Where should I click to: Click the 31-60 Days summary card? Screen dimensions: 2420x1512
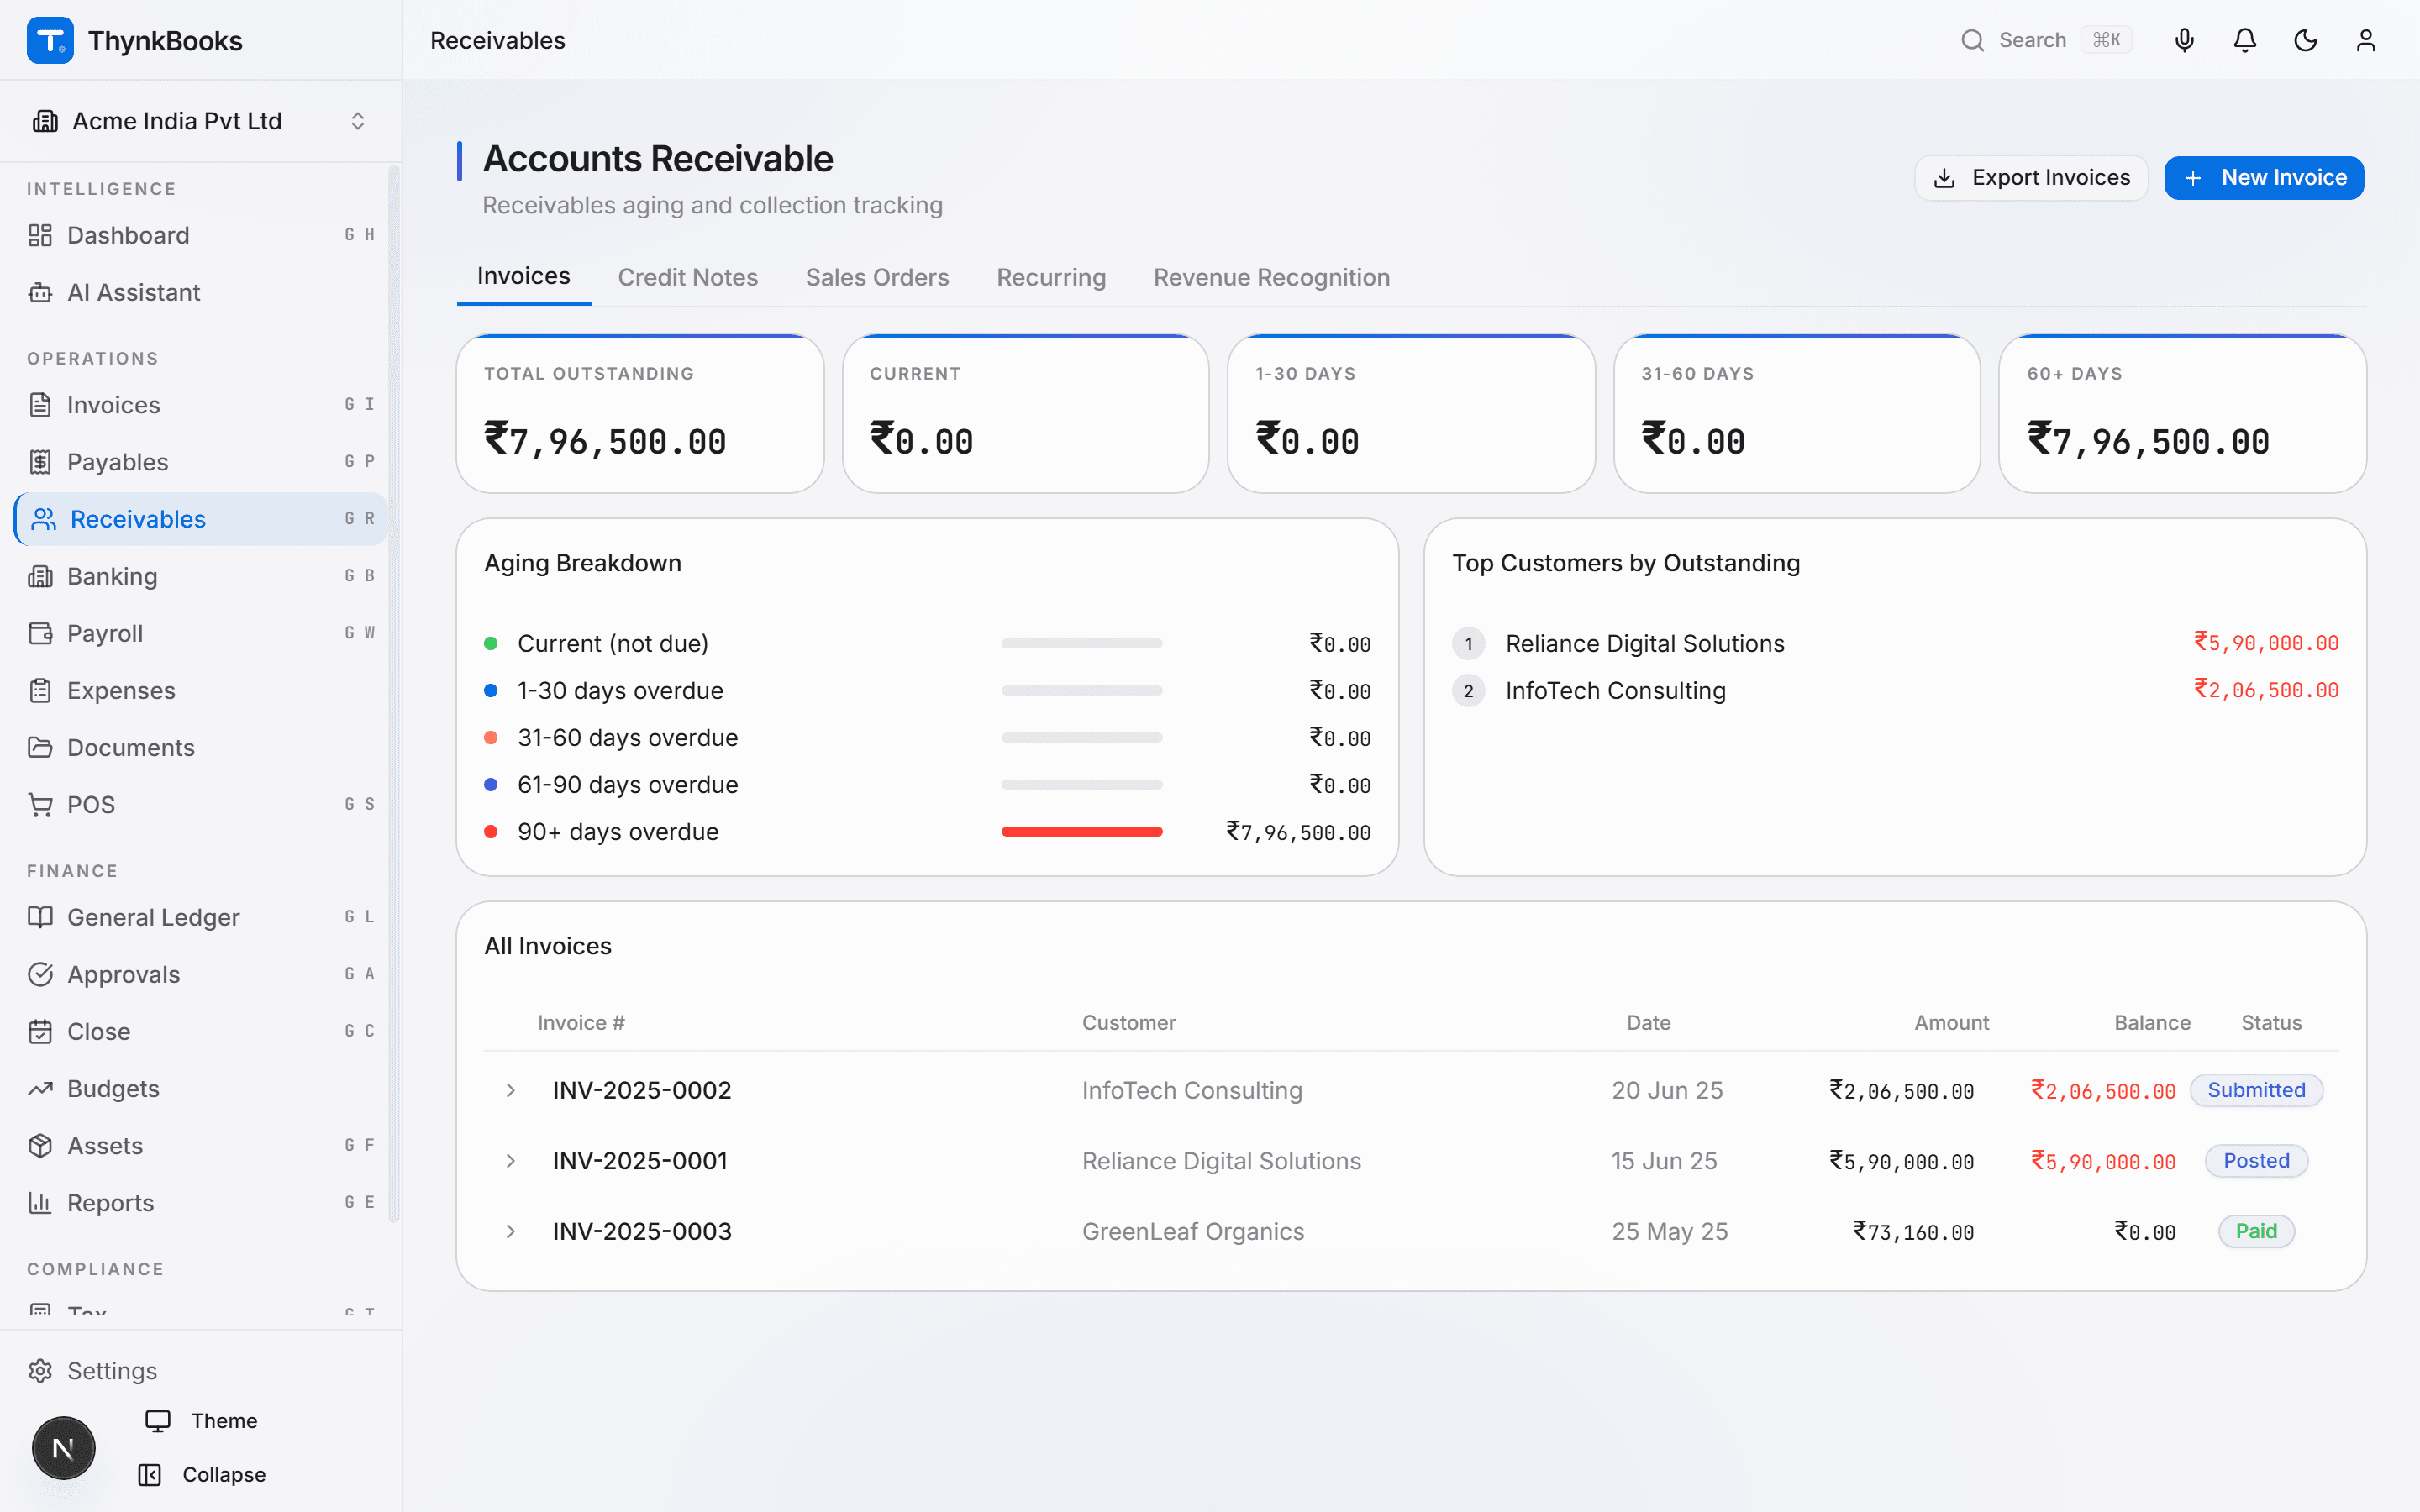1797,413
